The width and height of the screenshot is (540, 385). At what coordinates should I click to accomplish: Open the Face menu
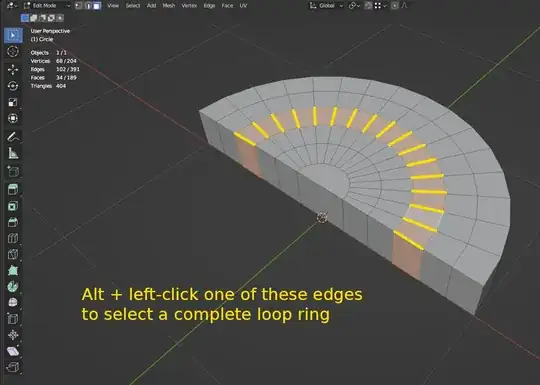click(x=227, y=6)
